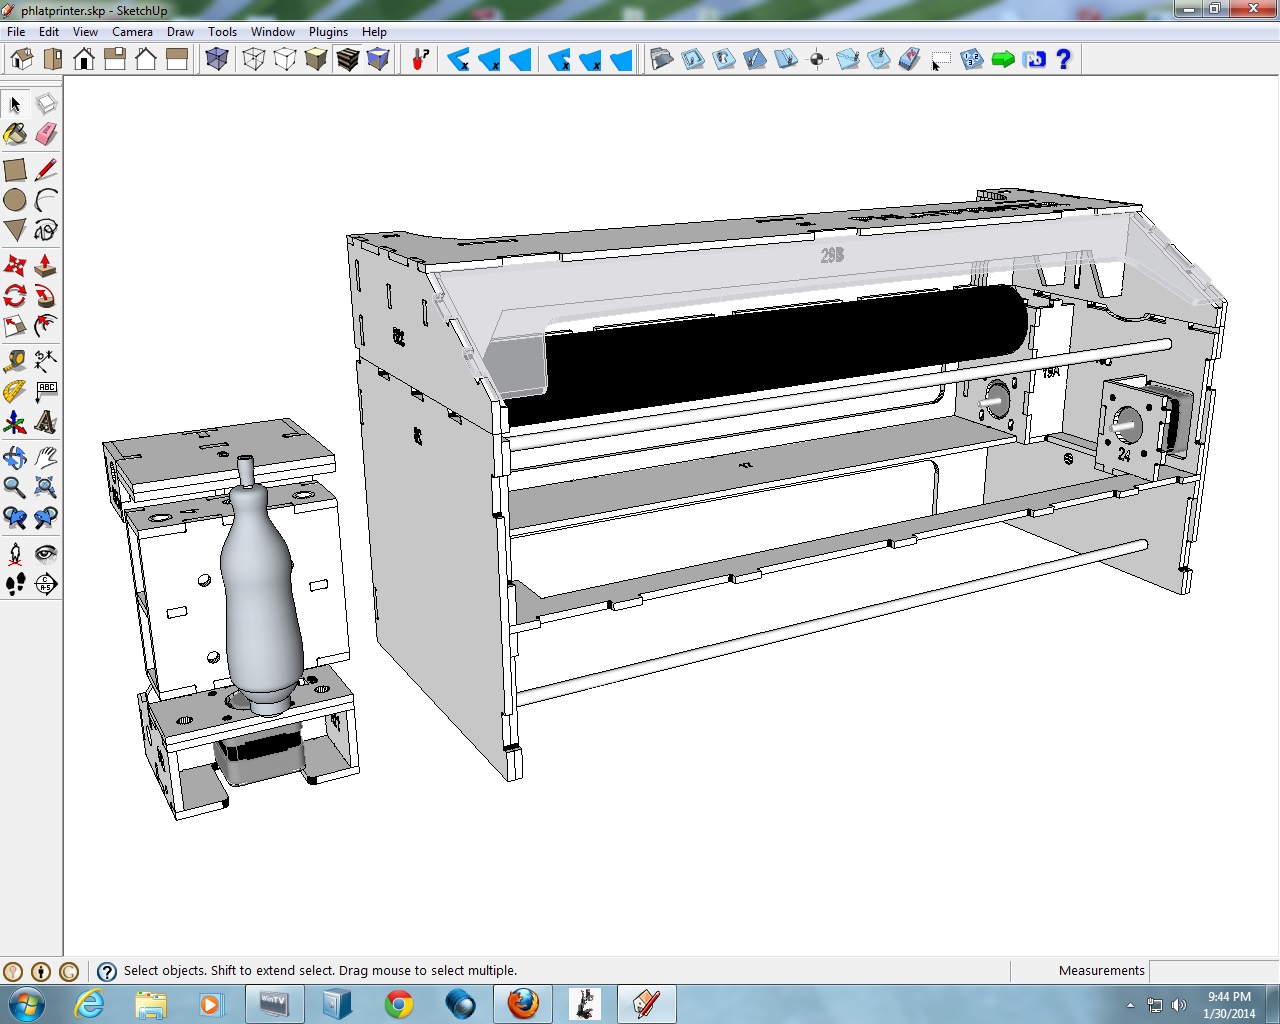The height and width of the screenshot is (1024, 1280).
Task: Open the Plugins menu
Action: point(328,32)
